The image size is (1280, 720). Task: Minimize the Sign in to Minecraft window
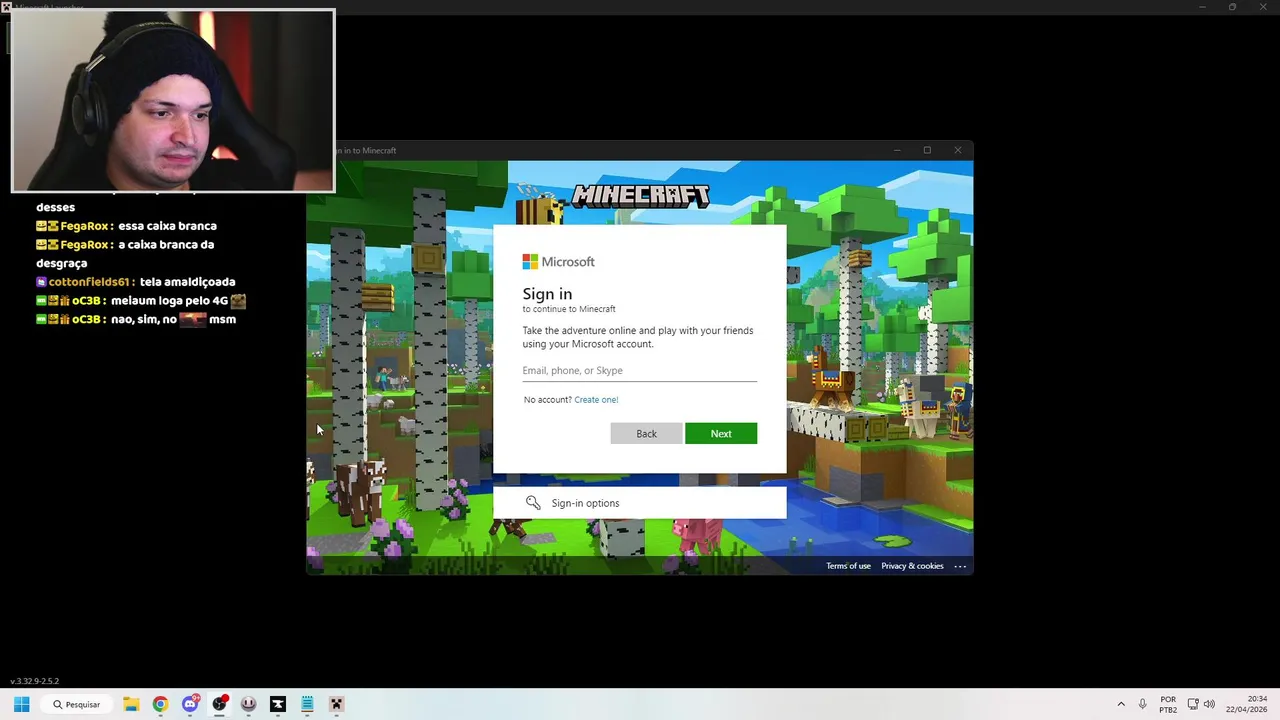tap(897, 150)
